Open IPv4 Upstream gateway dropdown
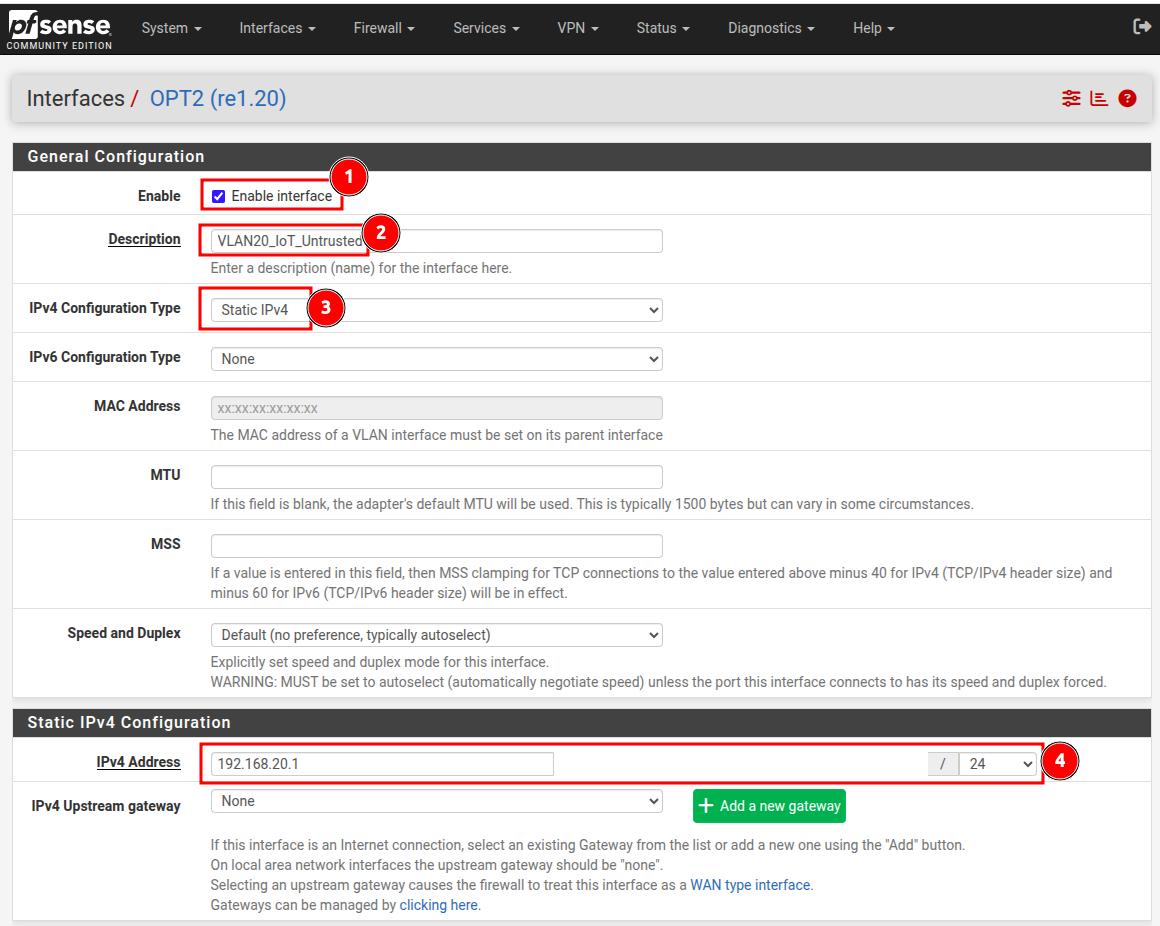The width and height of the screenshot is (1160, 926). click(436, 801)
